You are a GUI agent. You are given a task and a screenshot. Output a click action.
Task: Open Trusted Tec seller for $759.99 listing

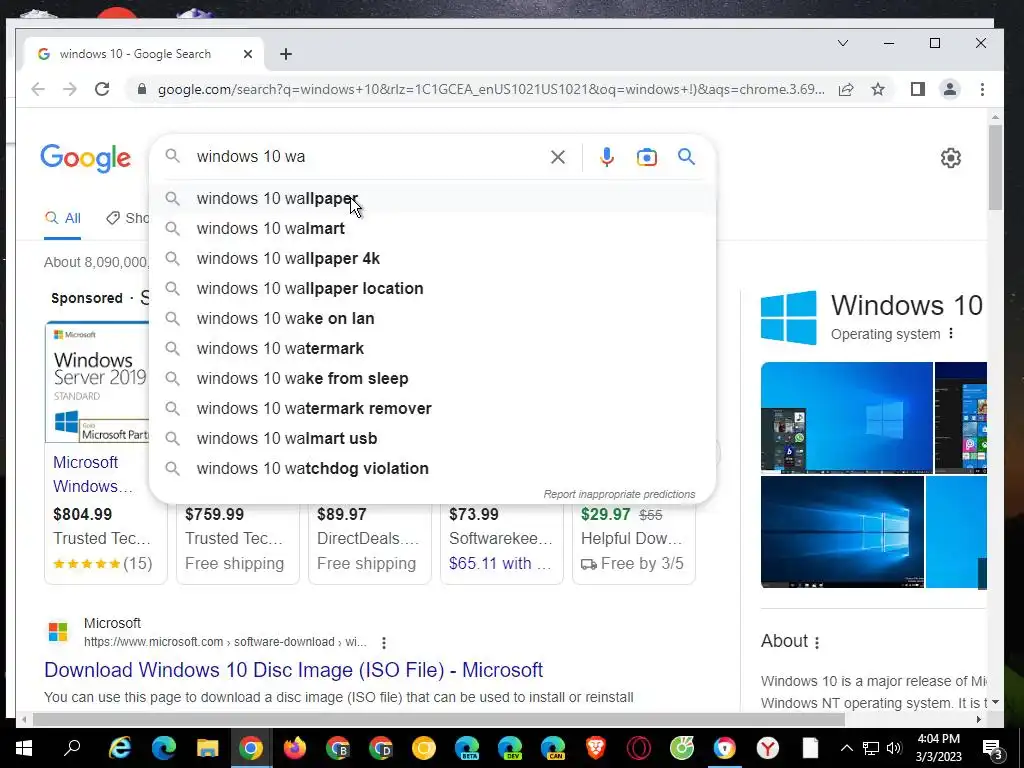[x=234, y=539]
